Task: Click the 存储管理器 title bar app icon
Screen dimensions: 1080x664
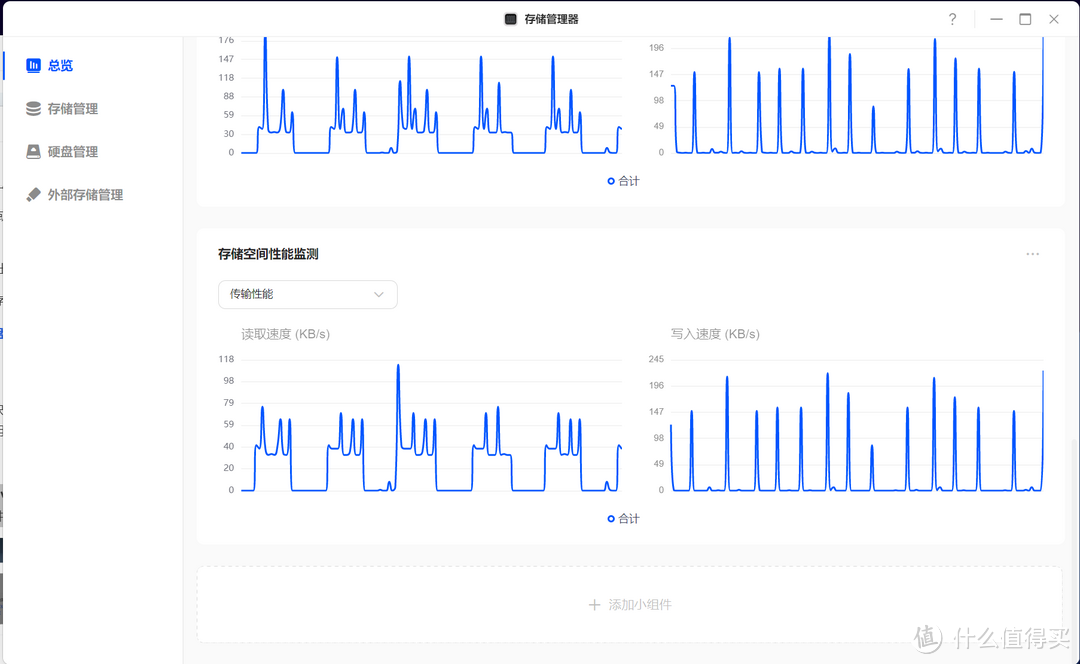Action: coord(510,19)
